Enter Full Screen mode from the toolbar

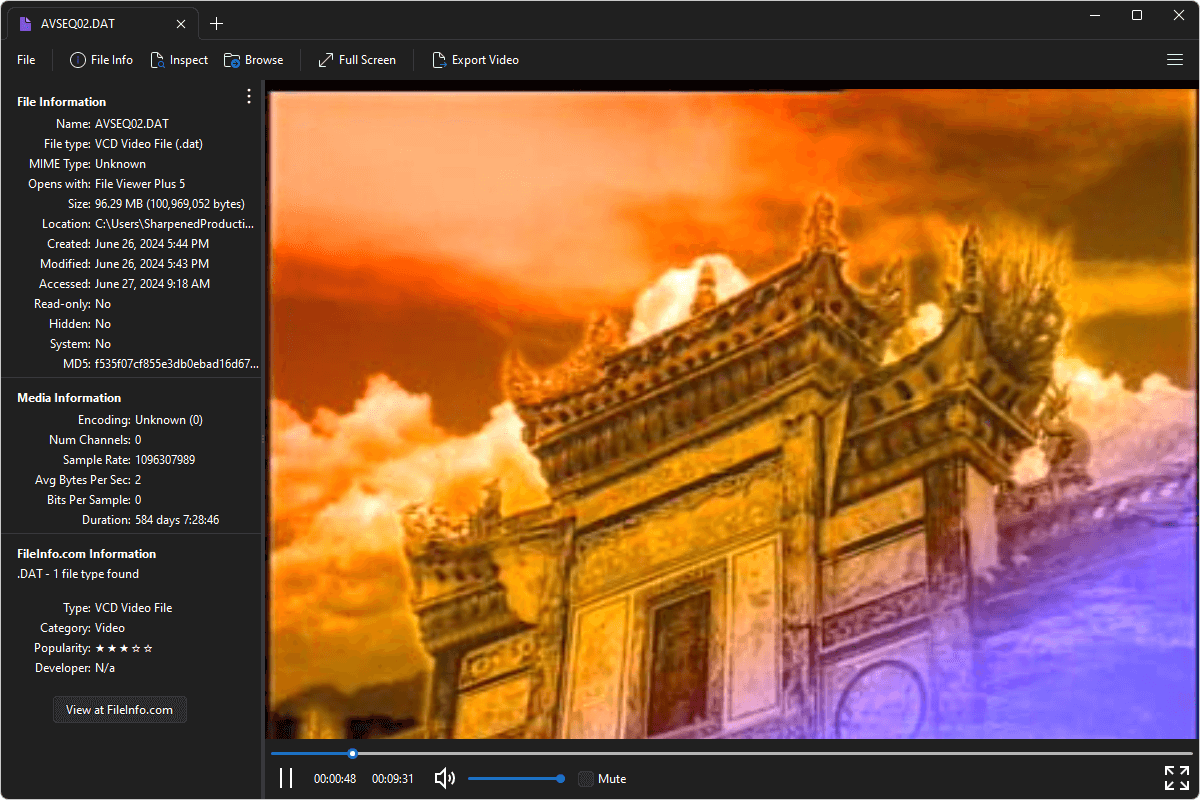click(x=356, y=60)
